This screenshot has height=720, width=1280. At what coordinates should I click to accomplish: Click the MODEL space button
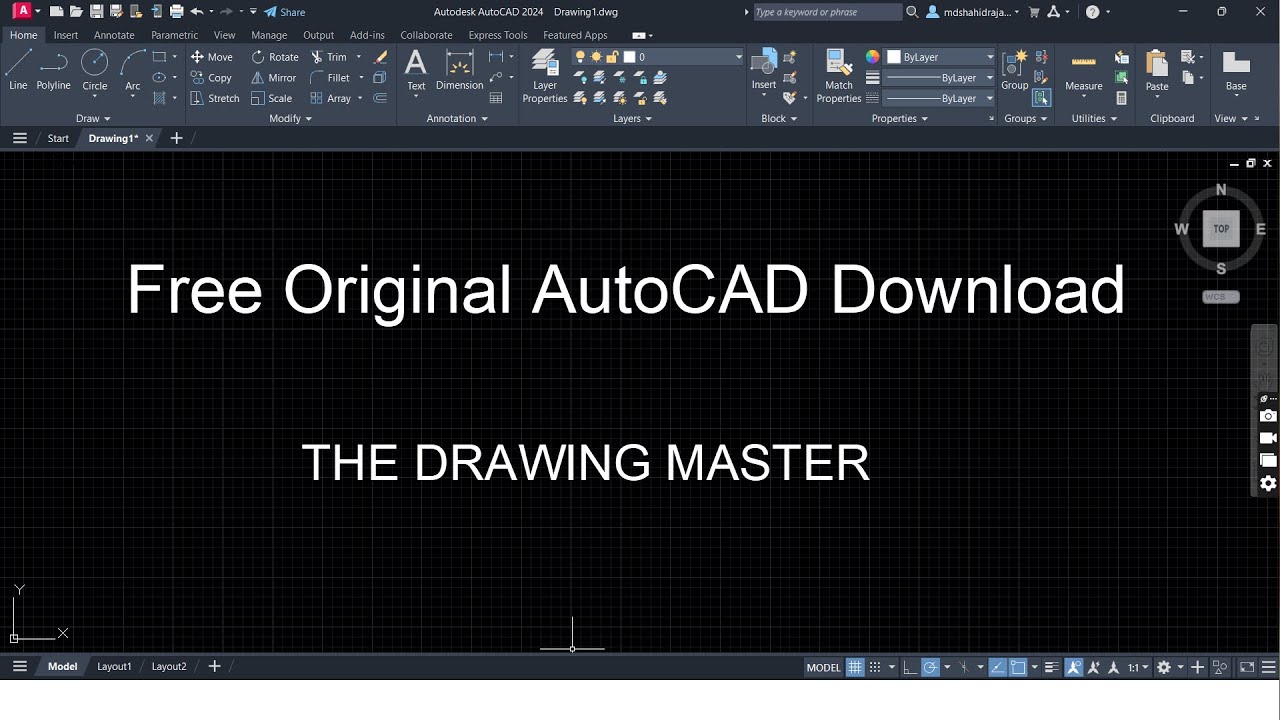point(824,667)
